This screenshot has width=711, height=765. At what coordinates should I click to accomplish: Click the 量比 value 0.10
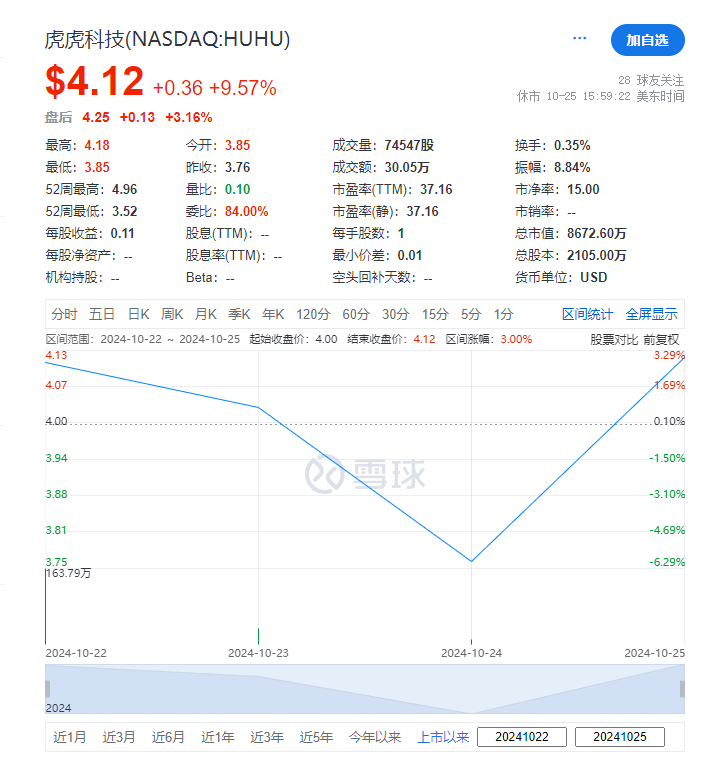click(237, 189)
